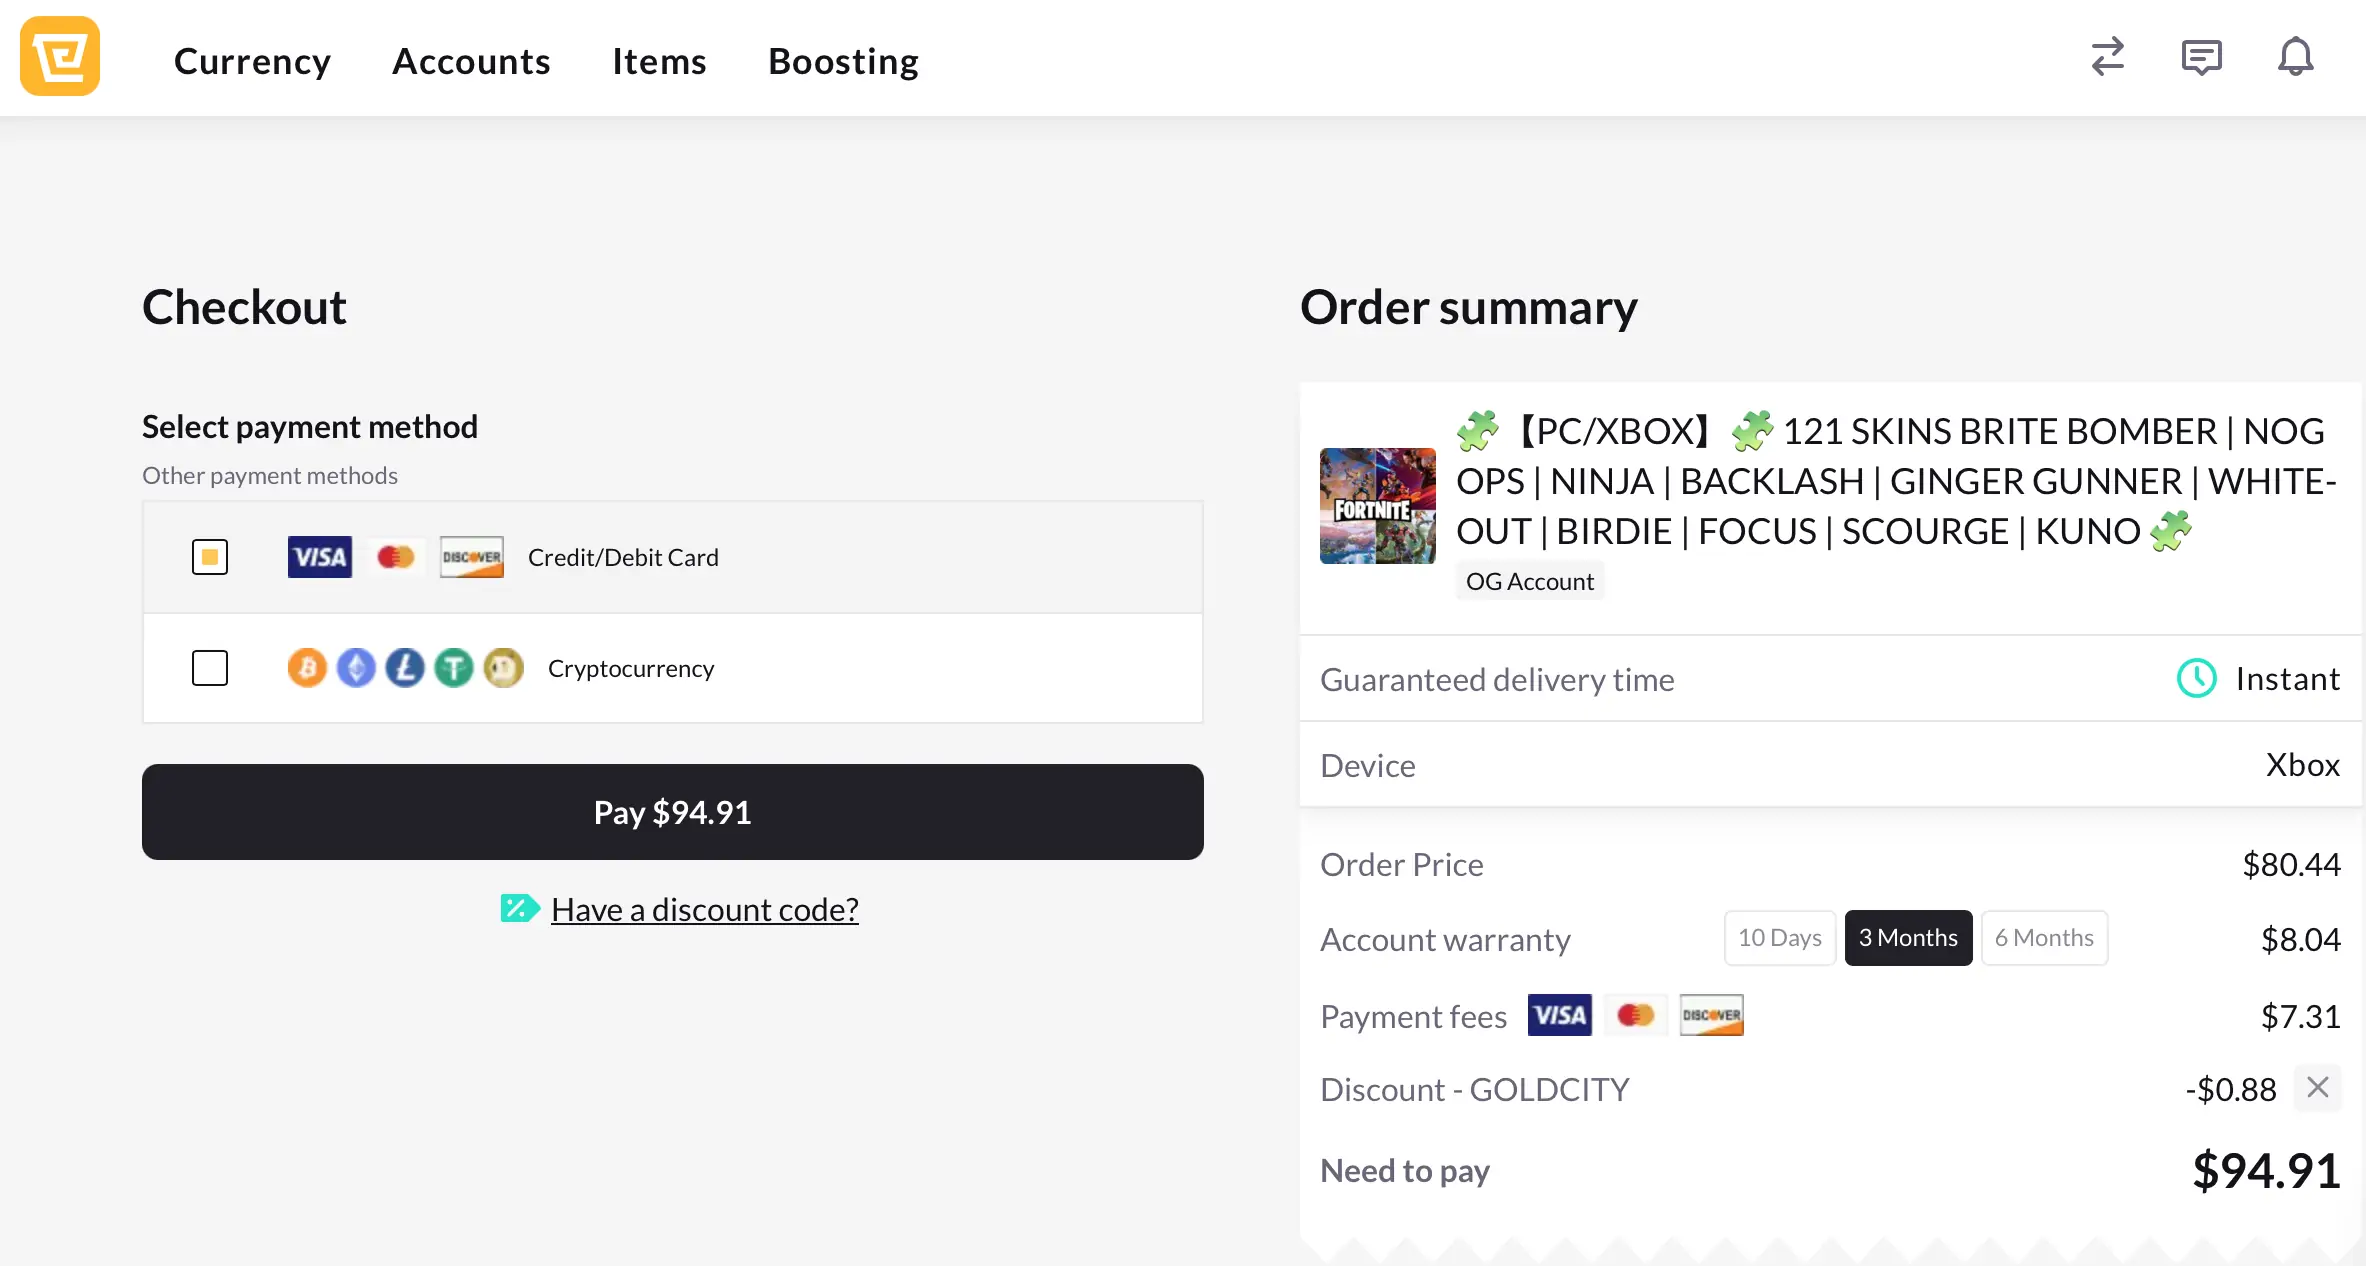Image resolution: width=2366 pixels, height=1266 pixels.
Task: Click the Dogecoin icon
Action: point(504,668)
